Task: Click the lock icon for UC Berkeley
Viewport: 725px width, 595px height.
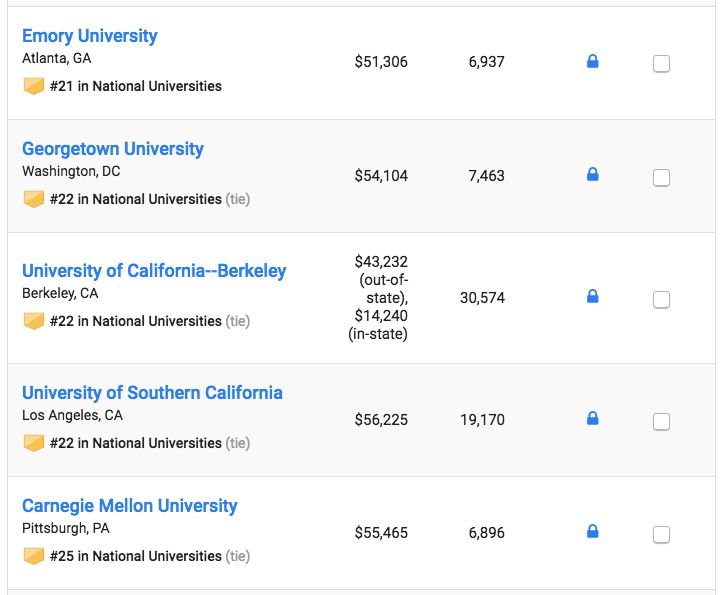Action: pos(592,297)
